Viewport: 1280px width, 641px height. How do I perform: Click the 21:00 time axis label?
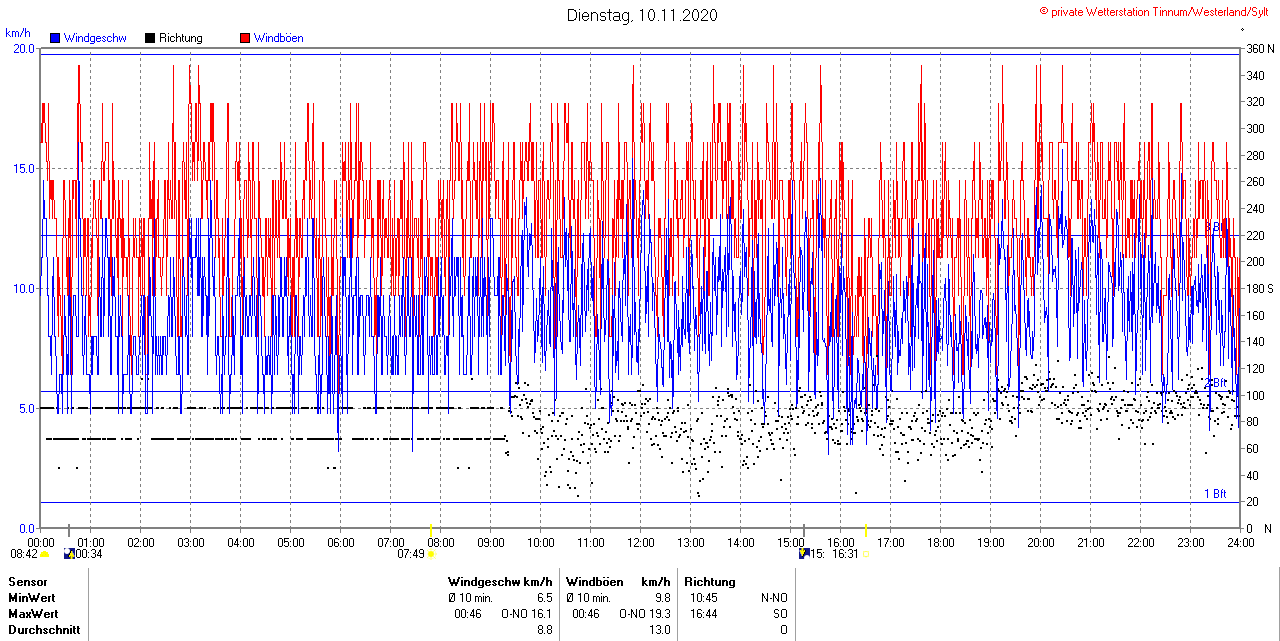point(1091,542)
